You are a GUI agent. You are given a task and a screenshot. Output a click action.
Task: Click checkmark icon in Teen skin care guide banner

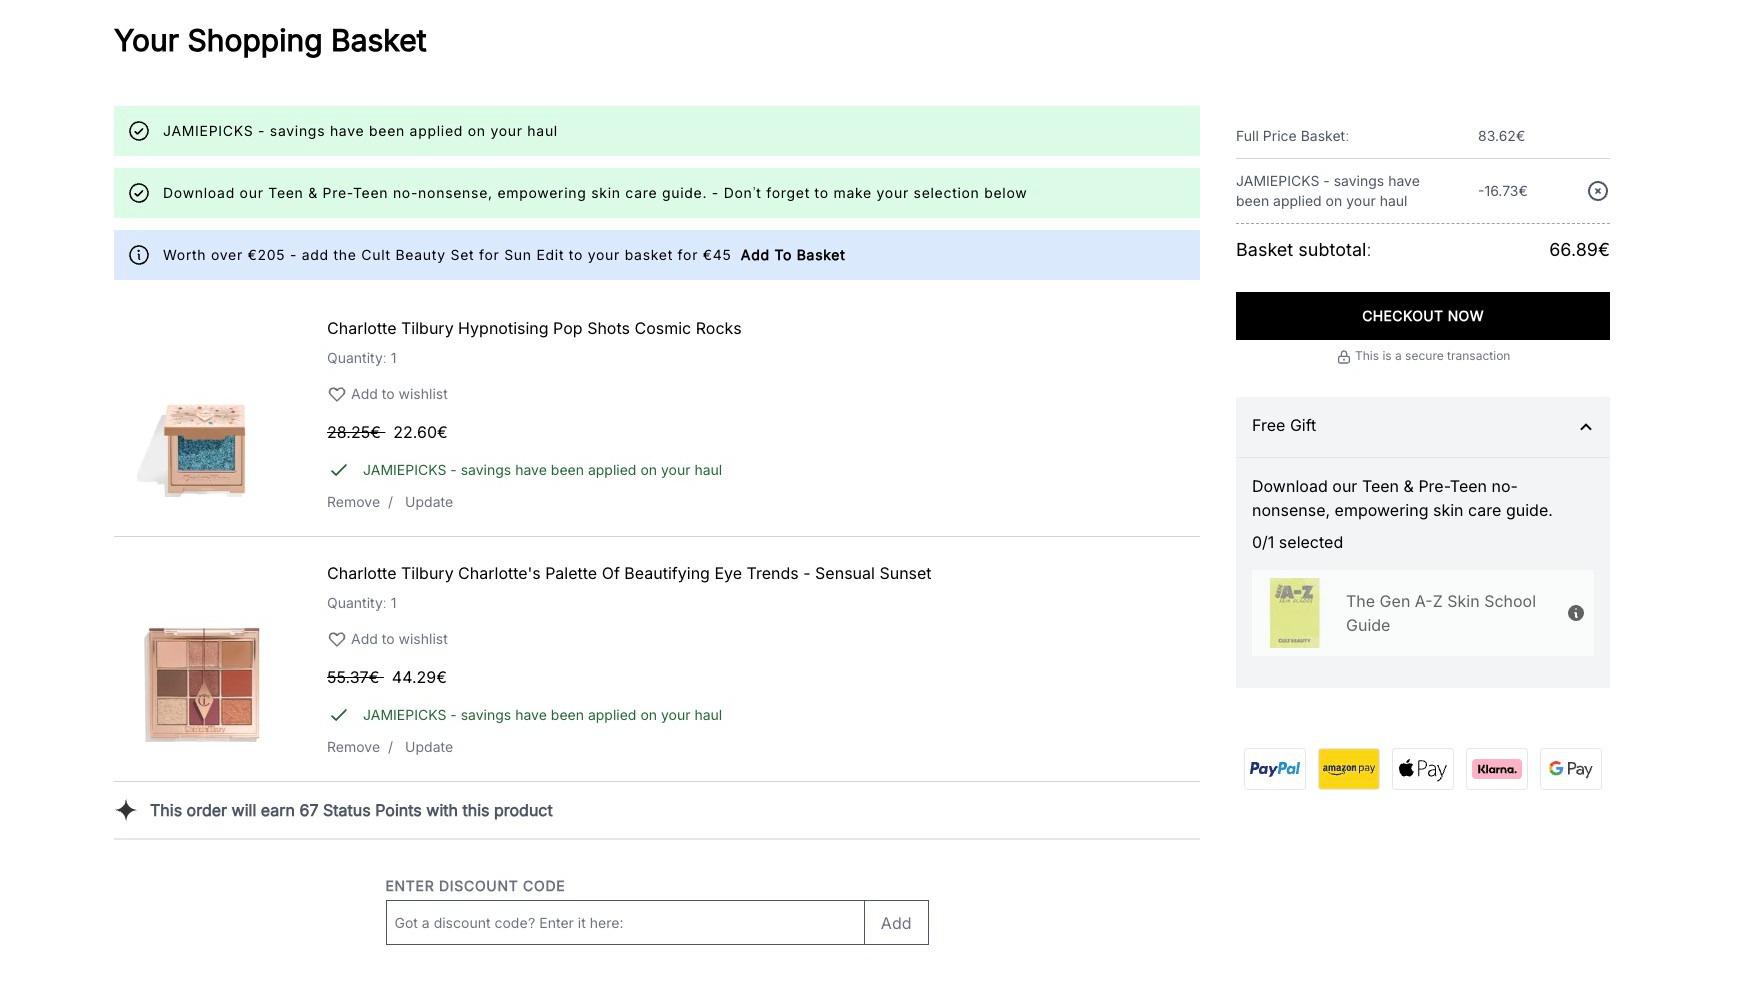[139, 193]
